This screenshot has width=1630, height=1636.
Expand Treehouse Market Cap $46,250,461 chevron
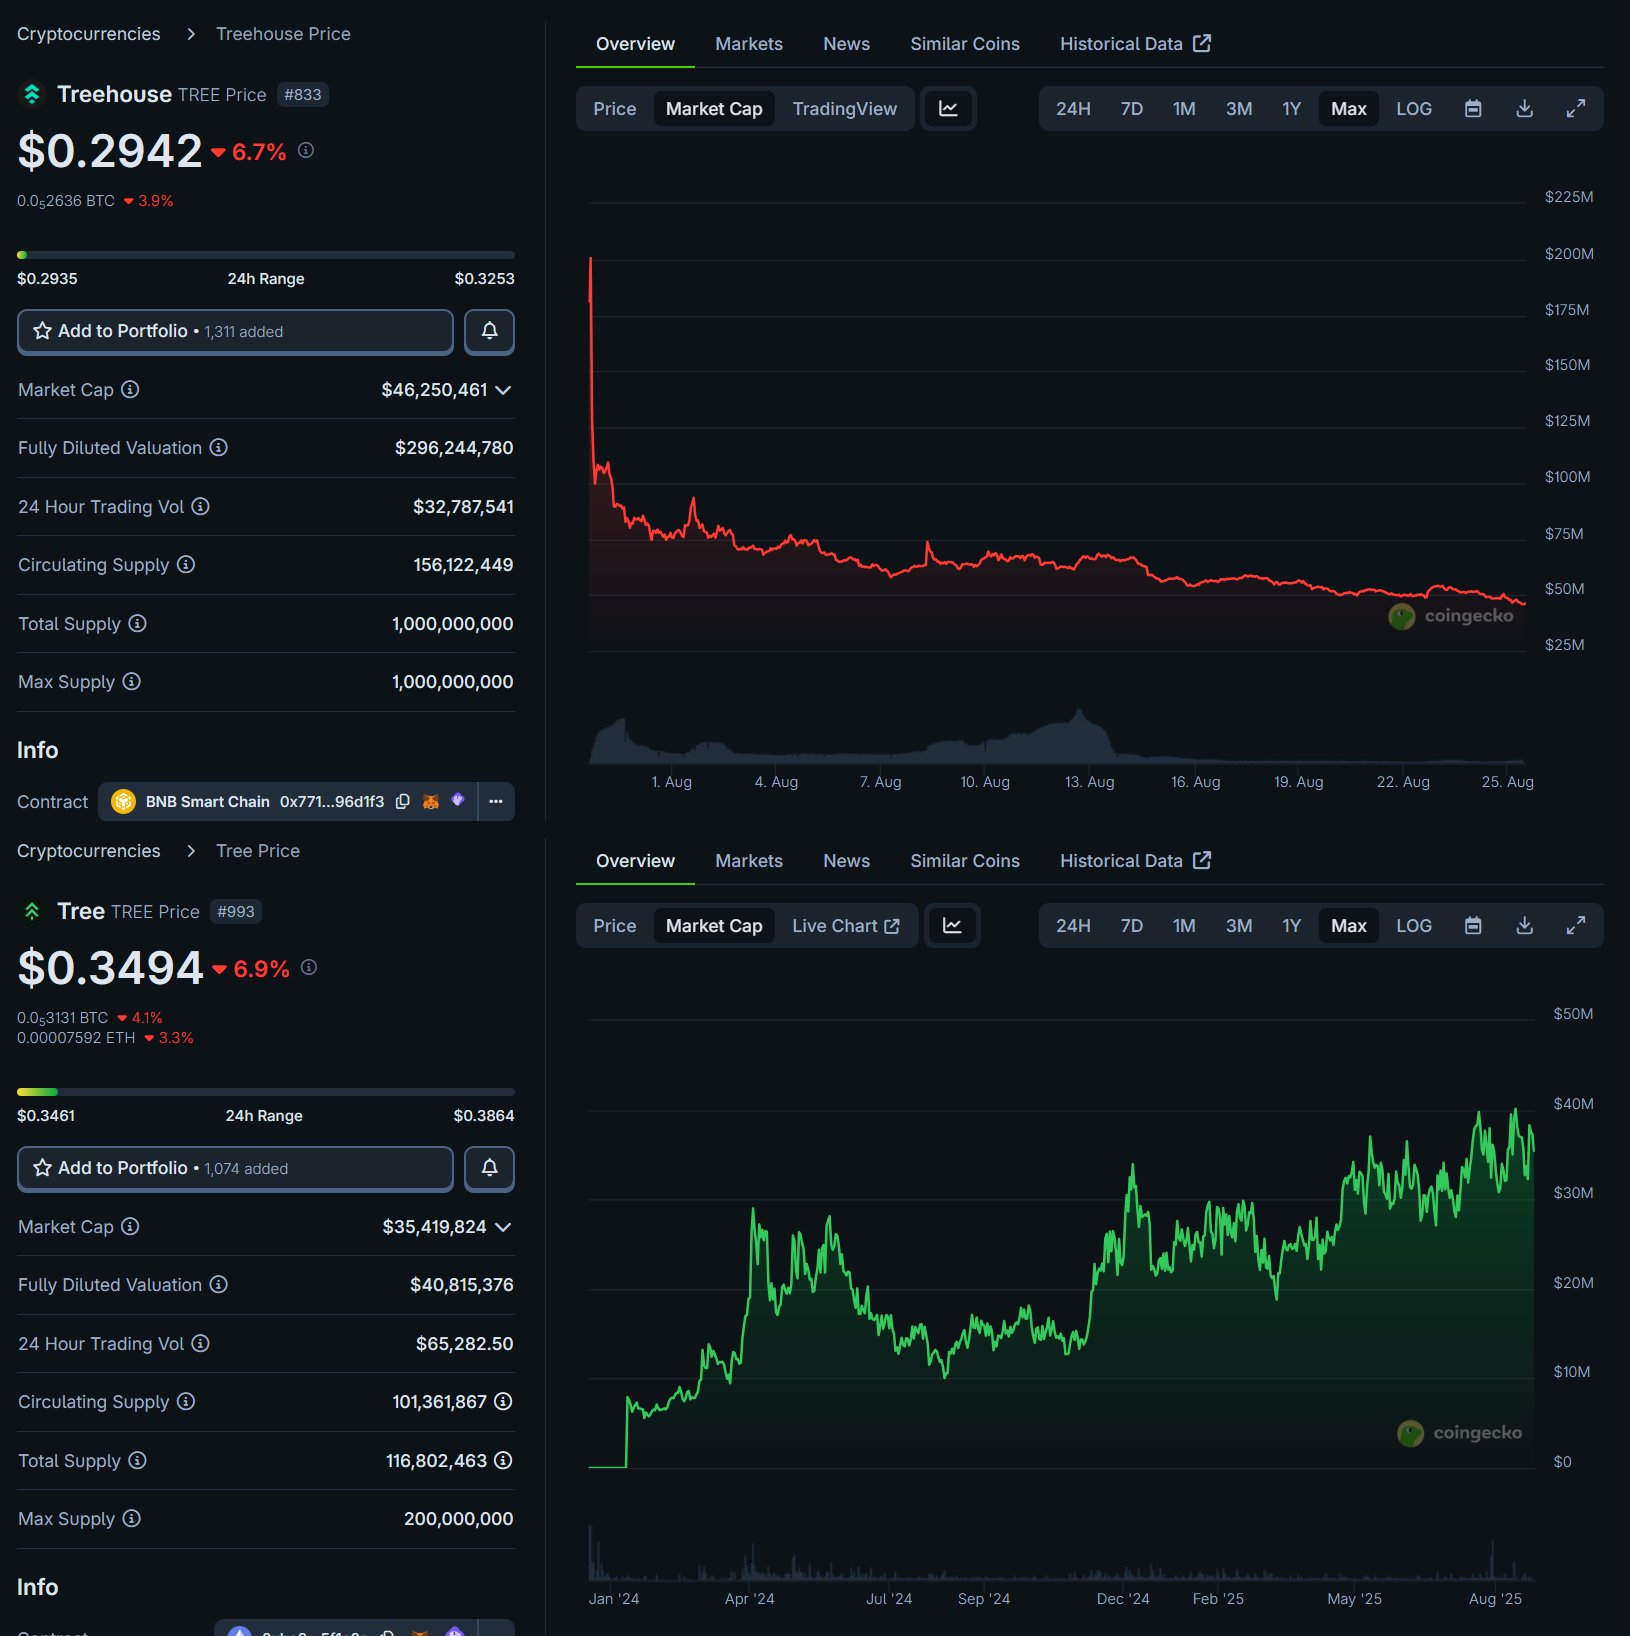pos(503,390)
